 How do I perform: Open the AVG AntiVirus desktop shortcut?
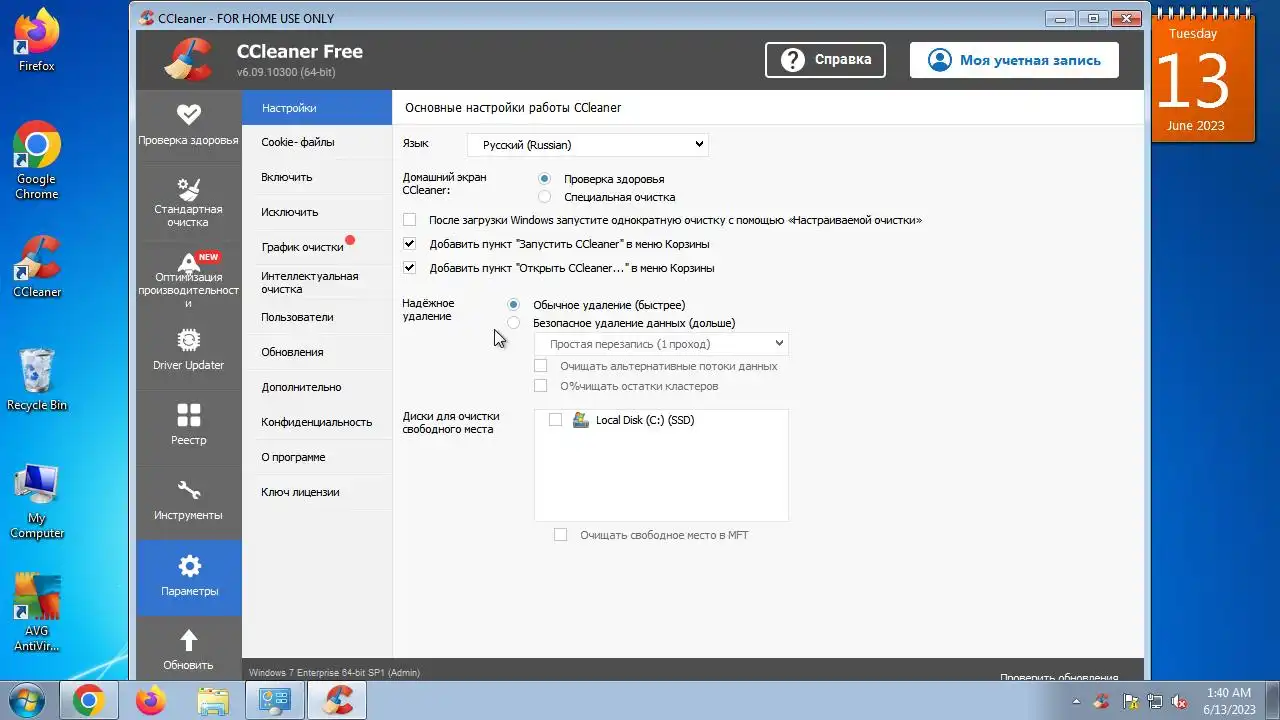37,613
